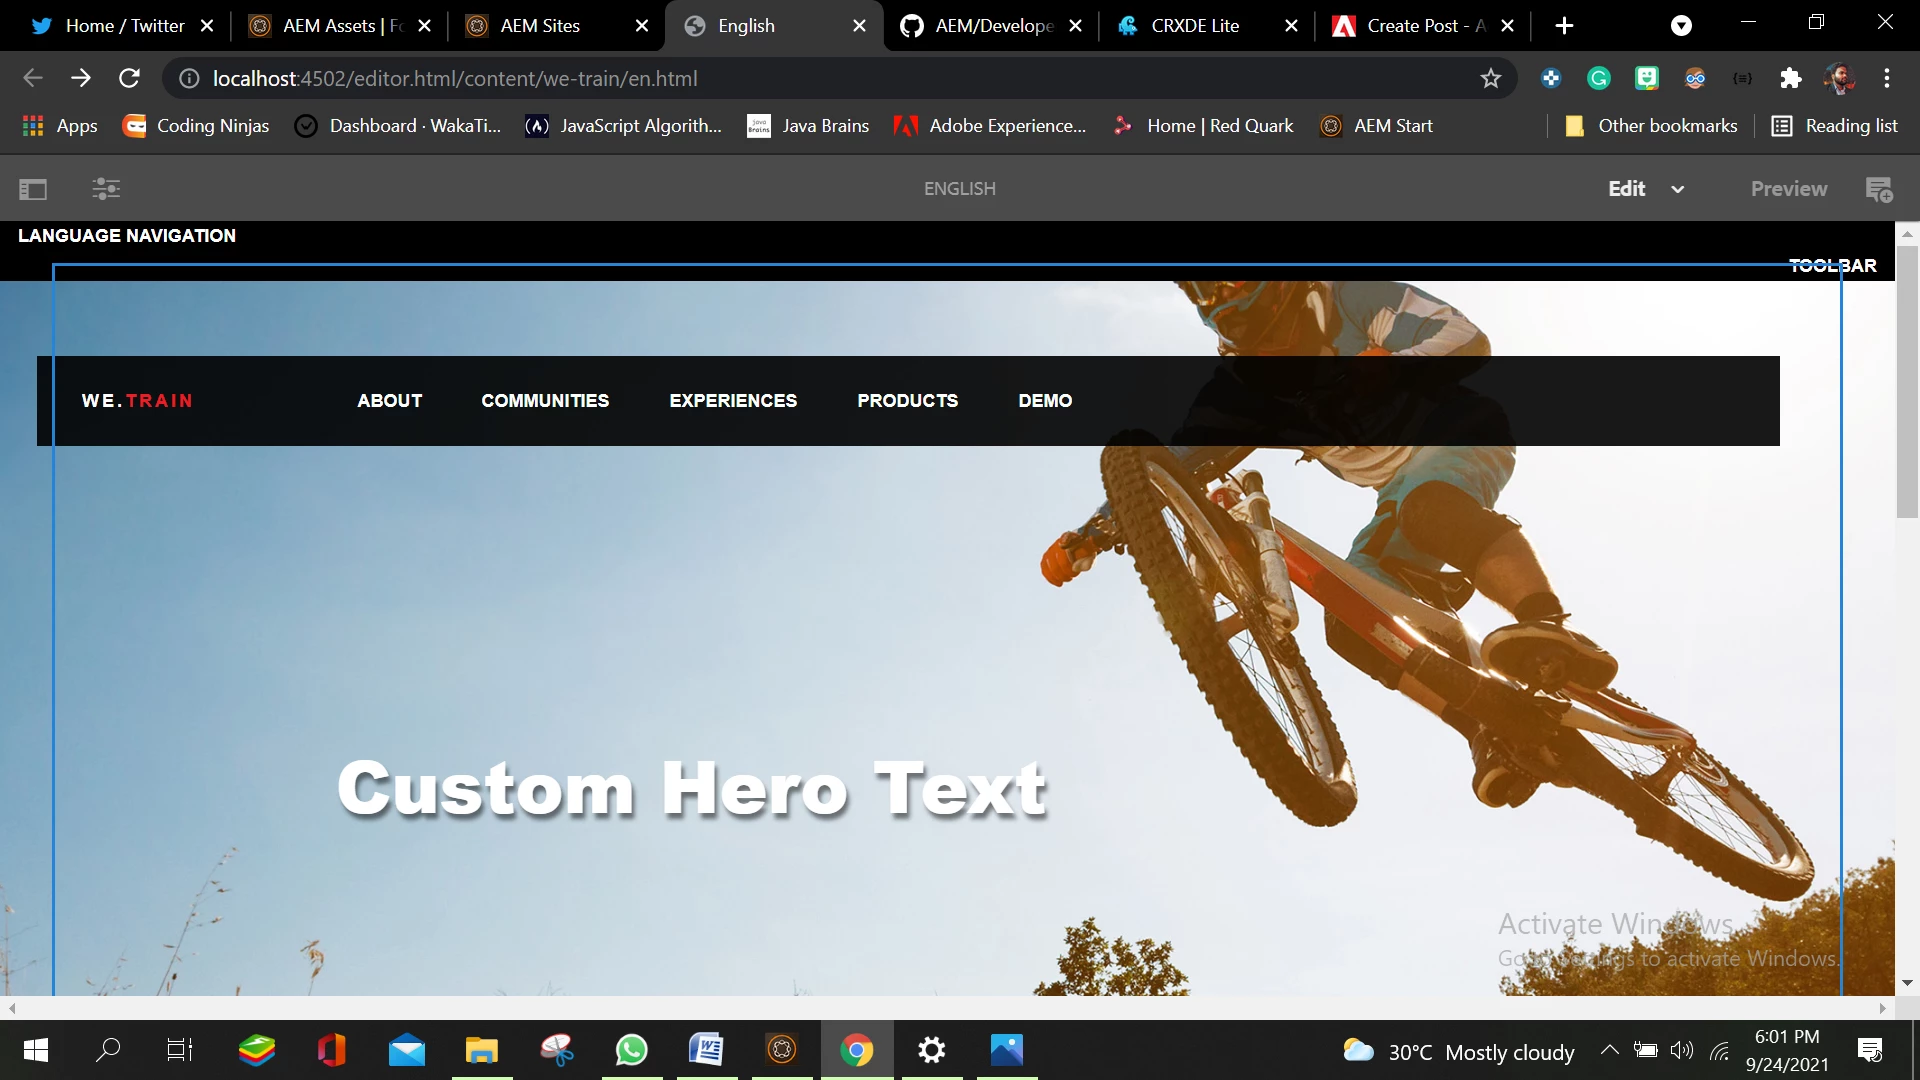Screen dimensions: 1920x1080
Task: Open the Other bookmarks folder
Action: pos(1651,126)
